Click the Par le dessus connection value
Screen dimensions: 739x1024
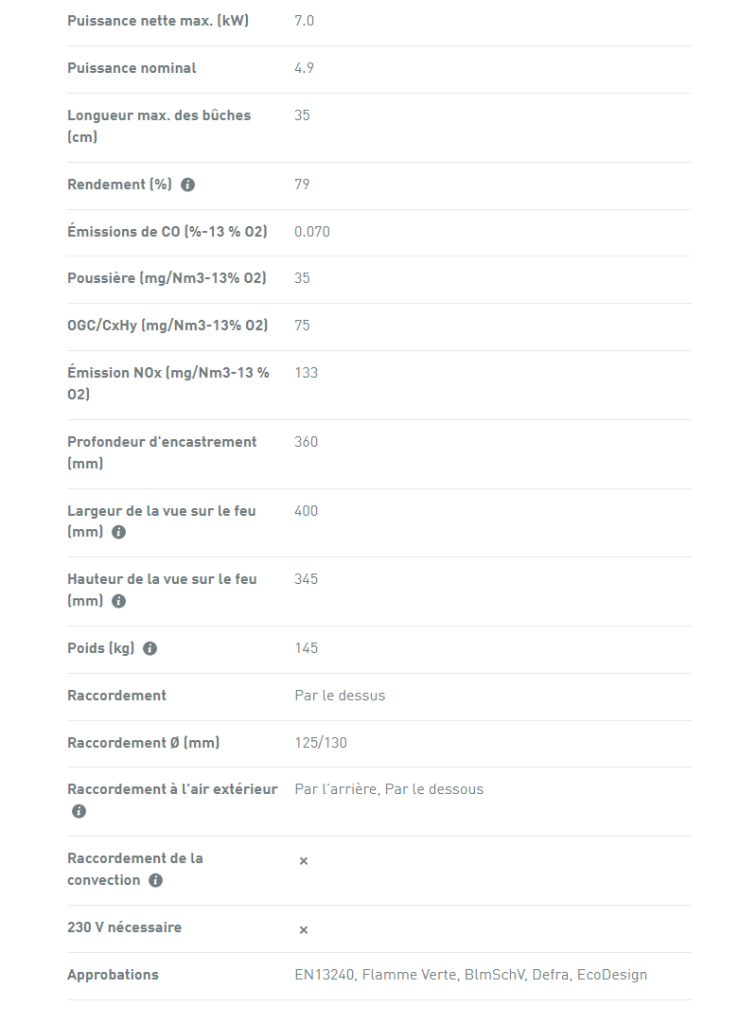tap(339, 696)
